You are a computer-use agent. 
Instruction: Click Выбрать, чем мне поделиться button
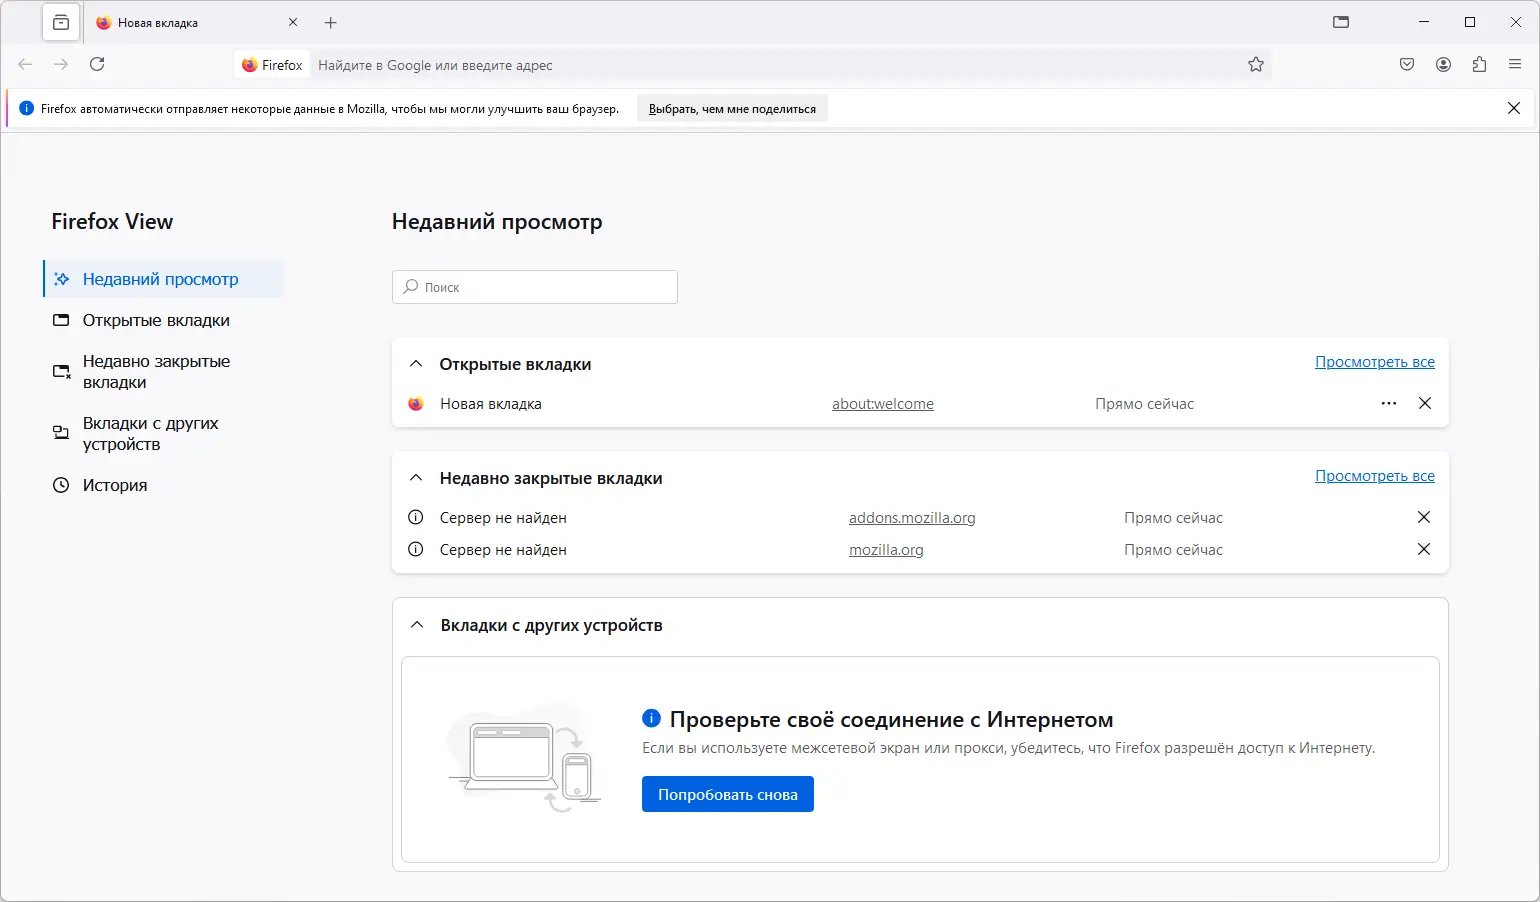pos(731,107)
